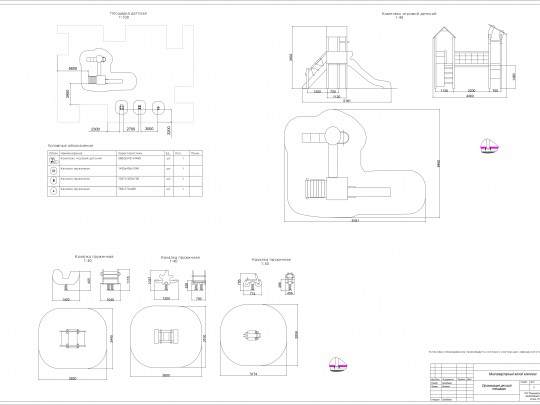Click the play complex front elevation with the bridge

click(x=470, y=59)
